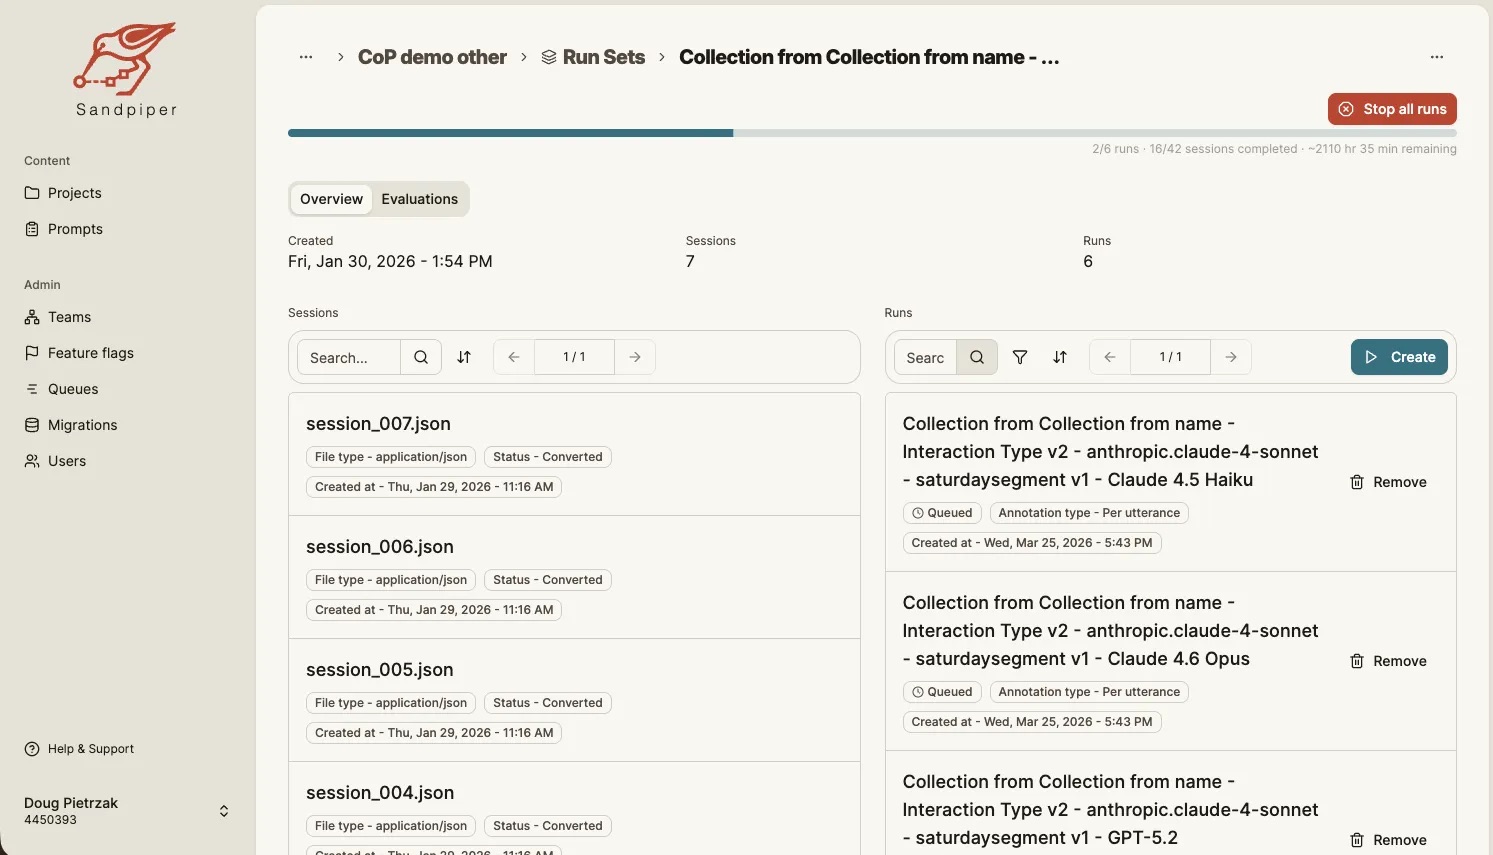Switch to the Evaluations tab
The height and width of the screenshot is (855, 1493).
pyautogui.click(x=419, y=199)
